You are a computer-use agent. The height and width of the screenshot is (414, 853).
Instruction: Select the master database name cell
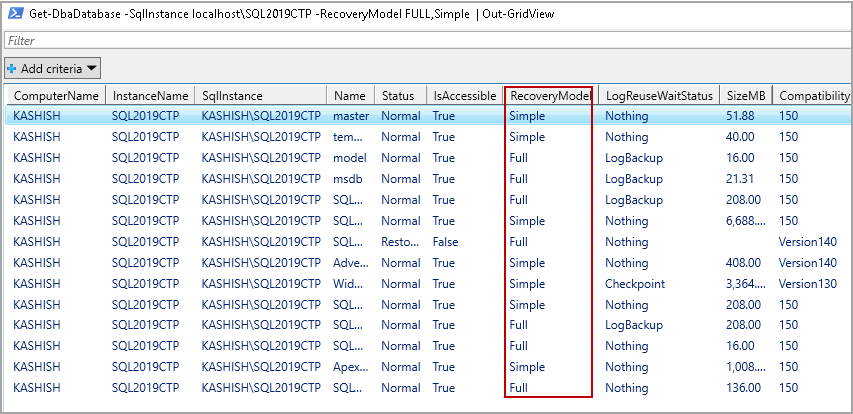point(351,116)
